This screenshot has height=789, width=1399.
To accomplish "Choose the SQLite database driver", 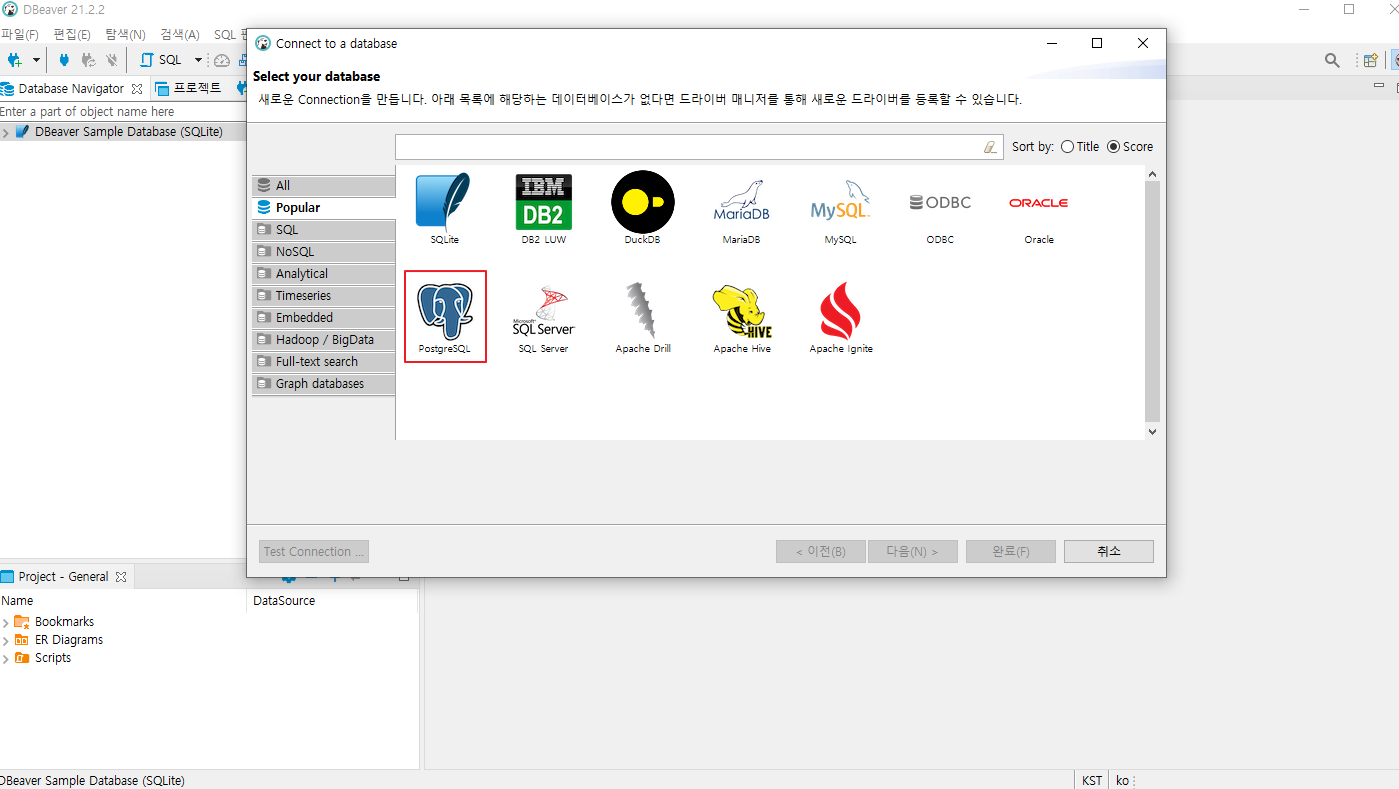I will click(444, 209).
